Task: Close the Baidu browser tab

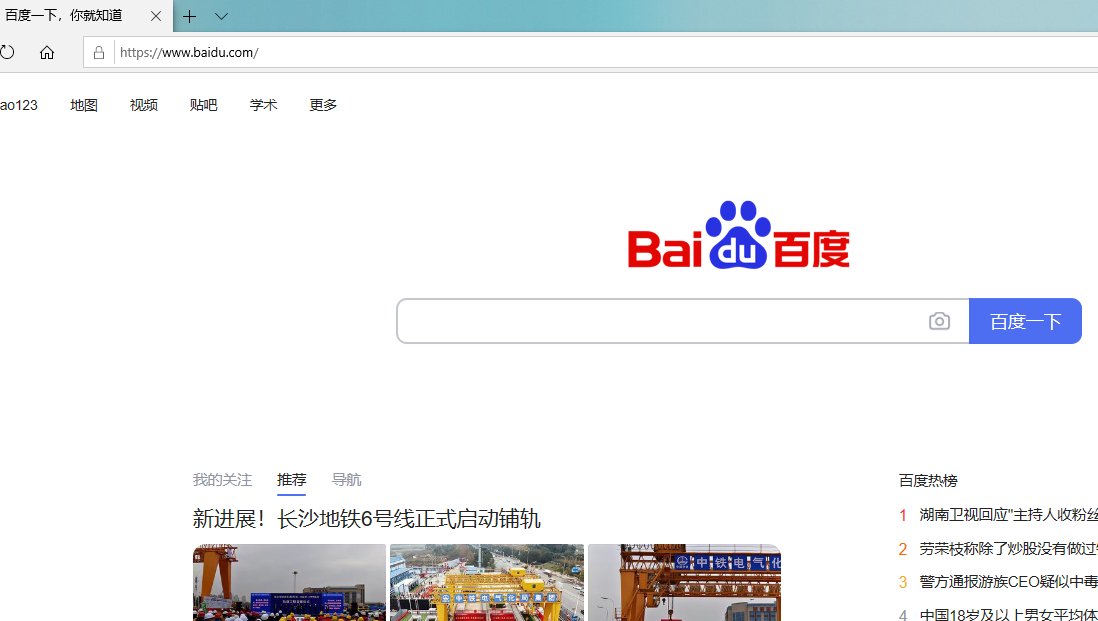Action: [x=156, y=16]
